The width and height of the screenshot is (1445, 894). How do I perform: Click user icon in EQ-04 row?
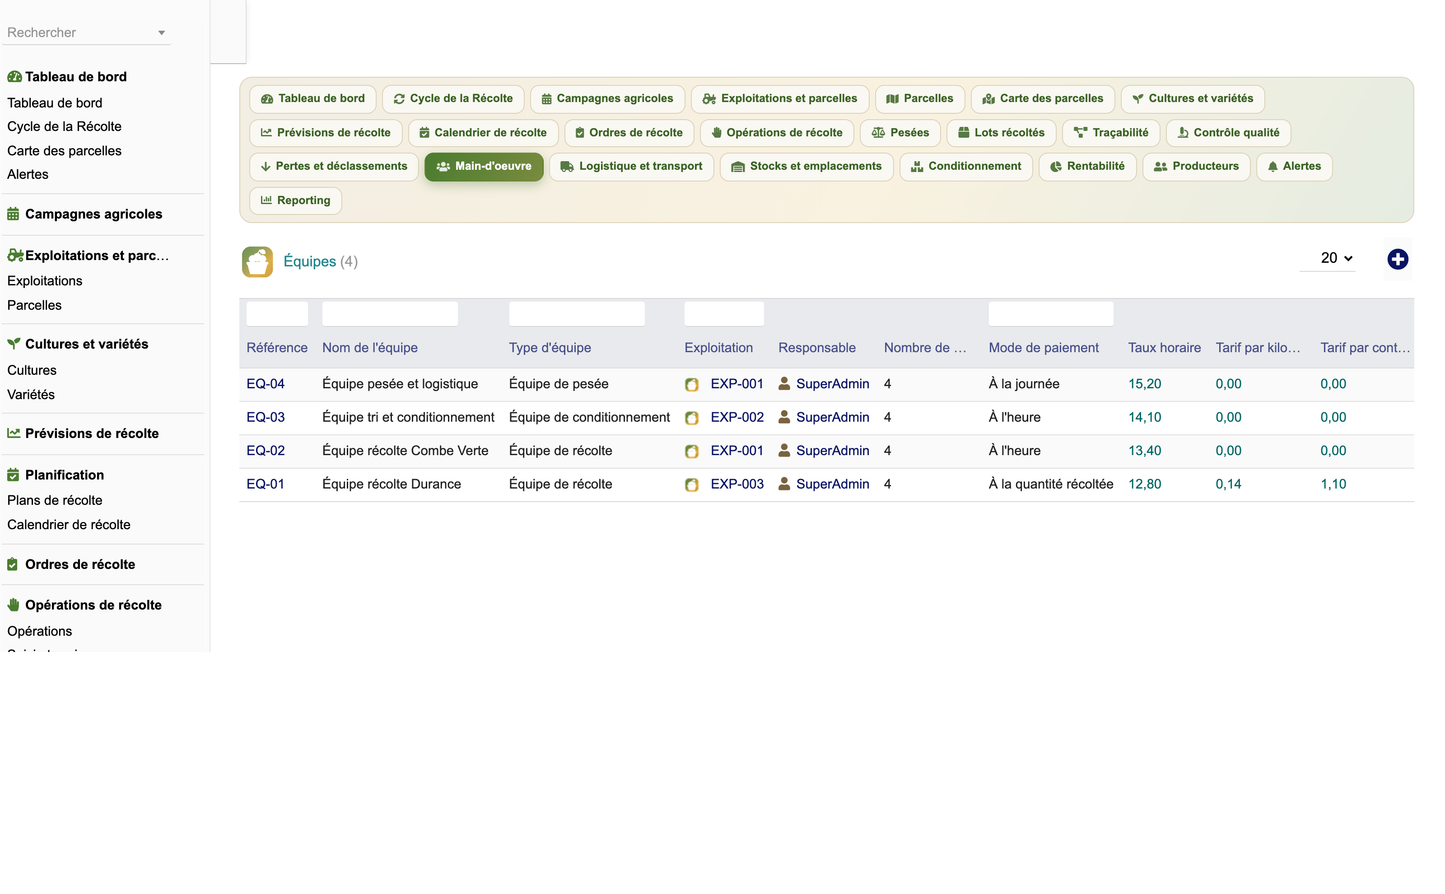tap(785, 384)
